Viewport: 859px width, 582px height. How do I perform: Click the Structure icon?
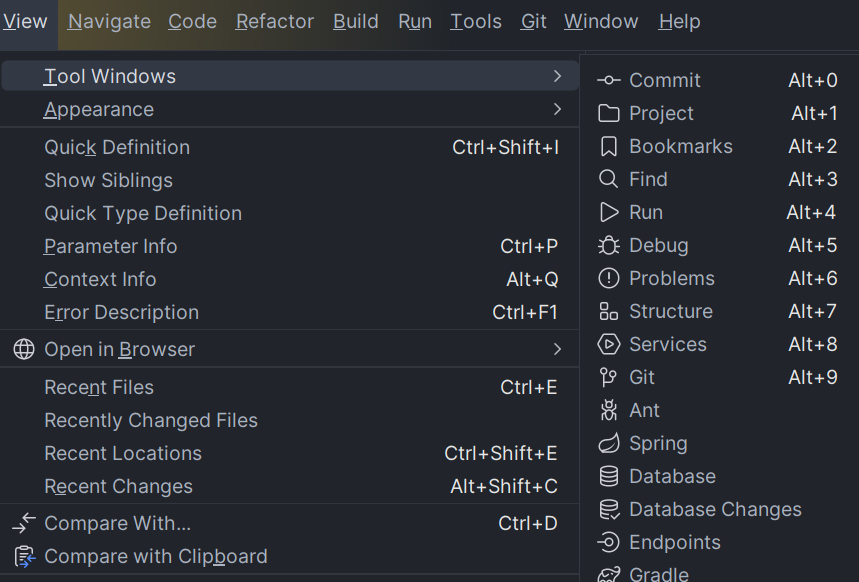click(x=609, y=311)
